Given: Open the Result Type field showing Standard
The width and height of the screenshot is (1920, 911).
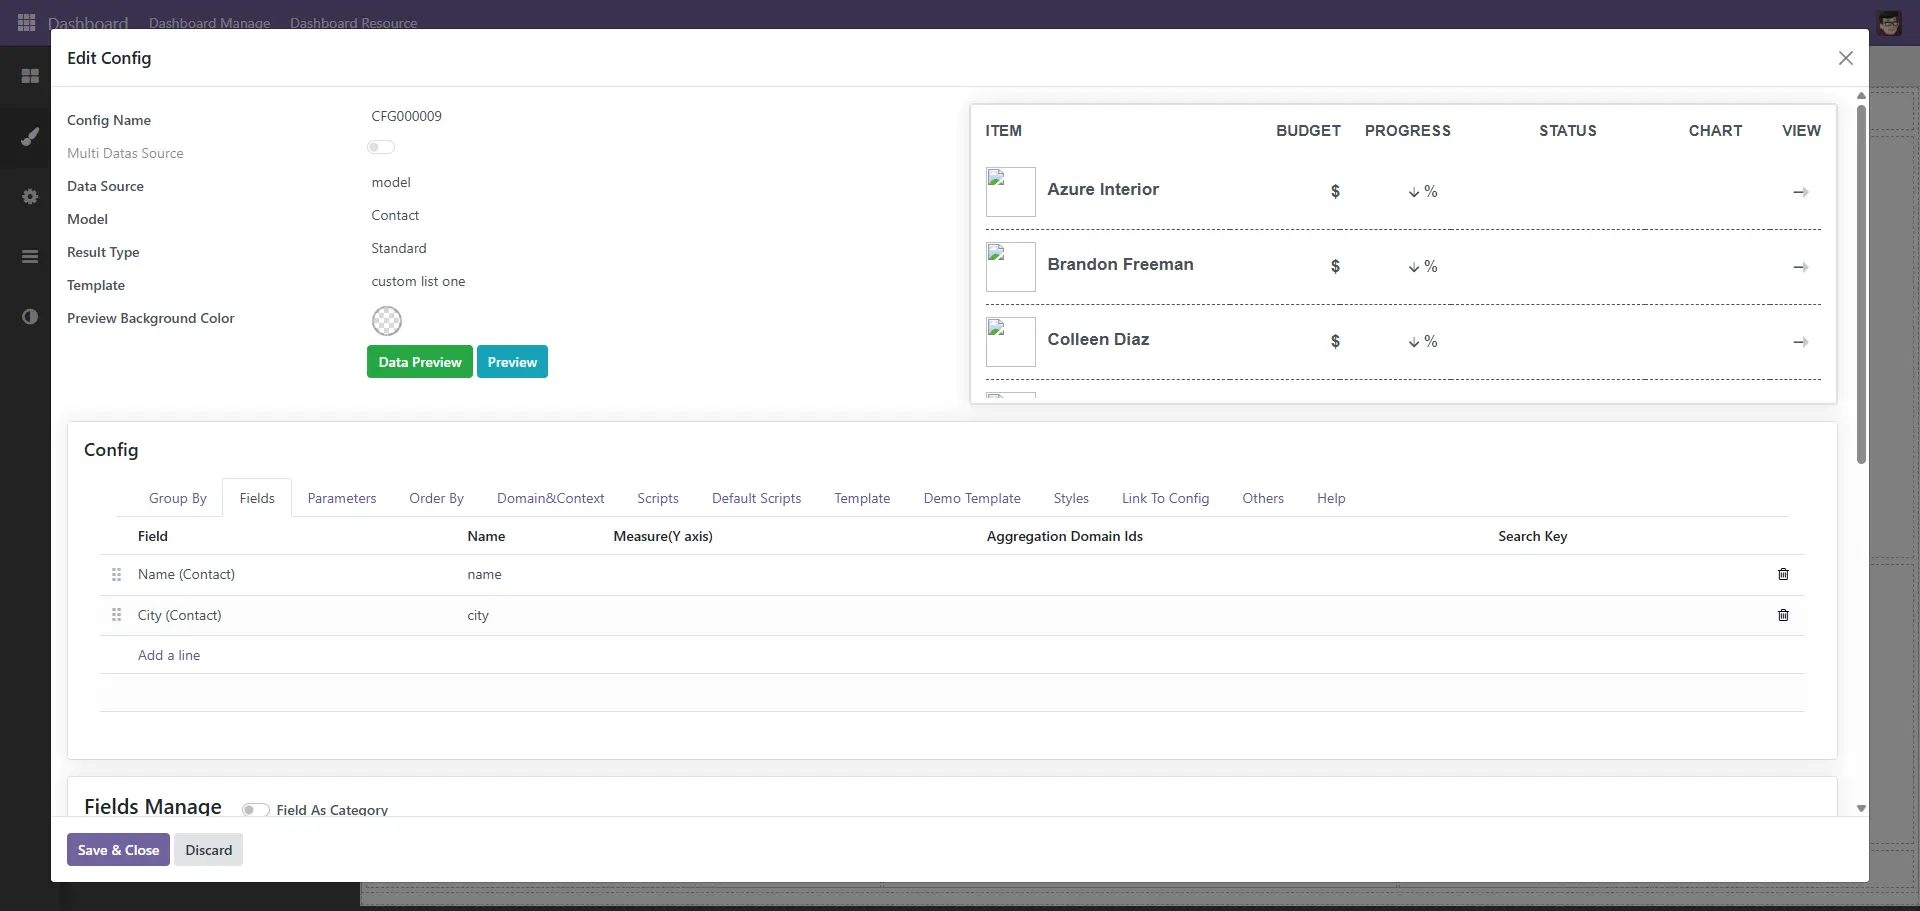Looking at the screenshot, I should tap(399, 249).
